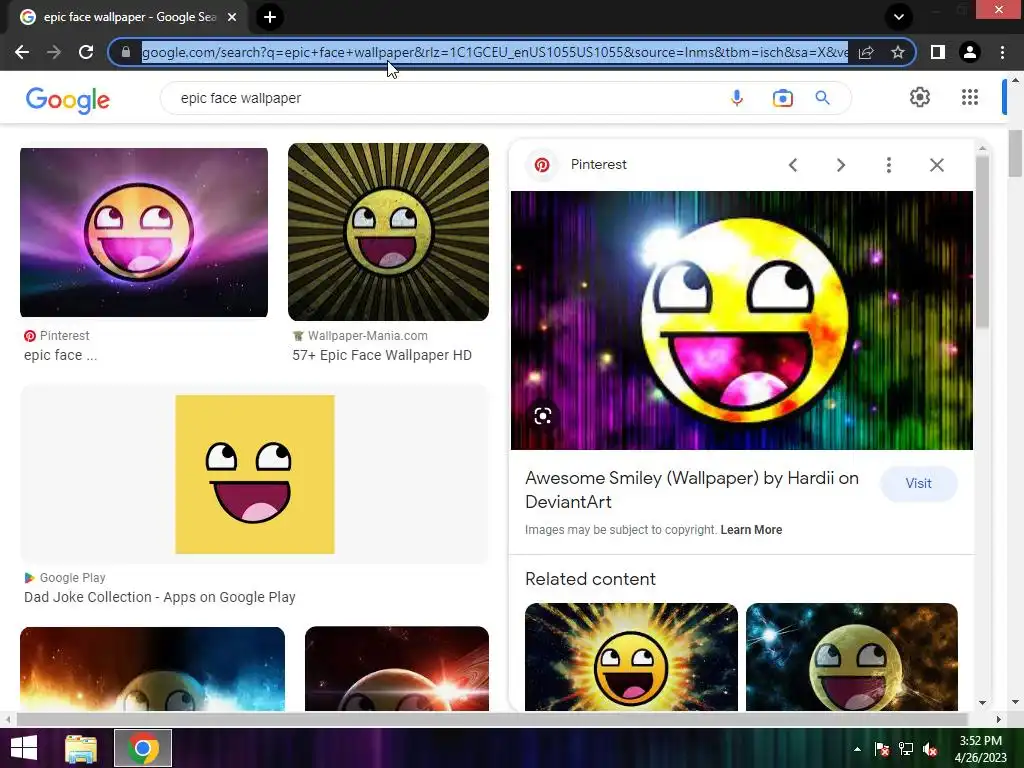Click the Chrome taskbar icon
This screenshot has height=768, width=1024.
[143, 748]
